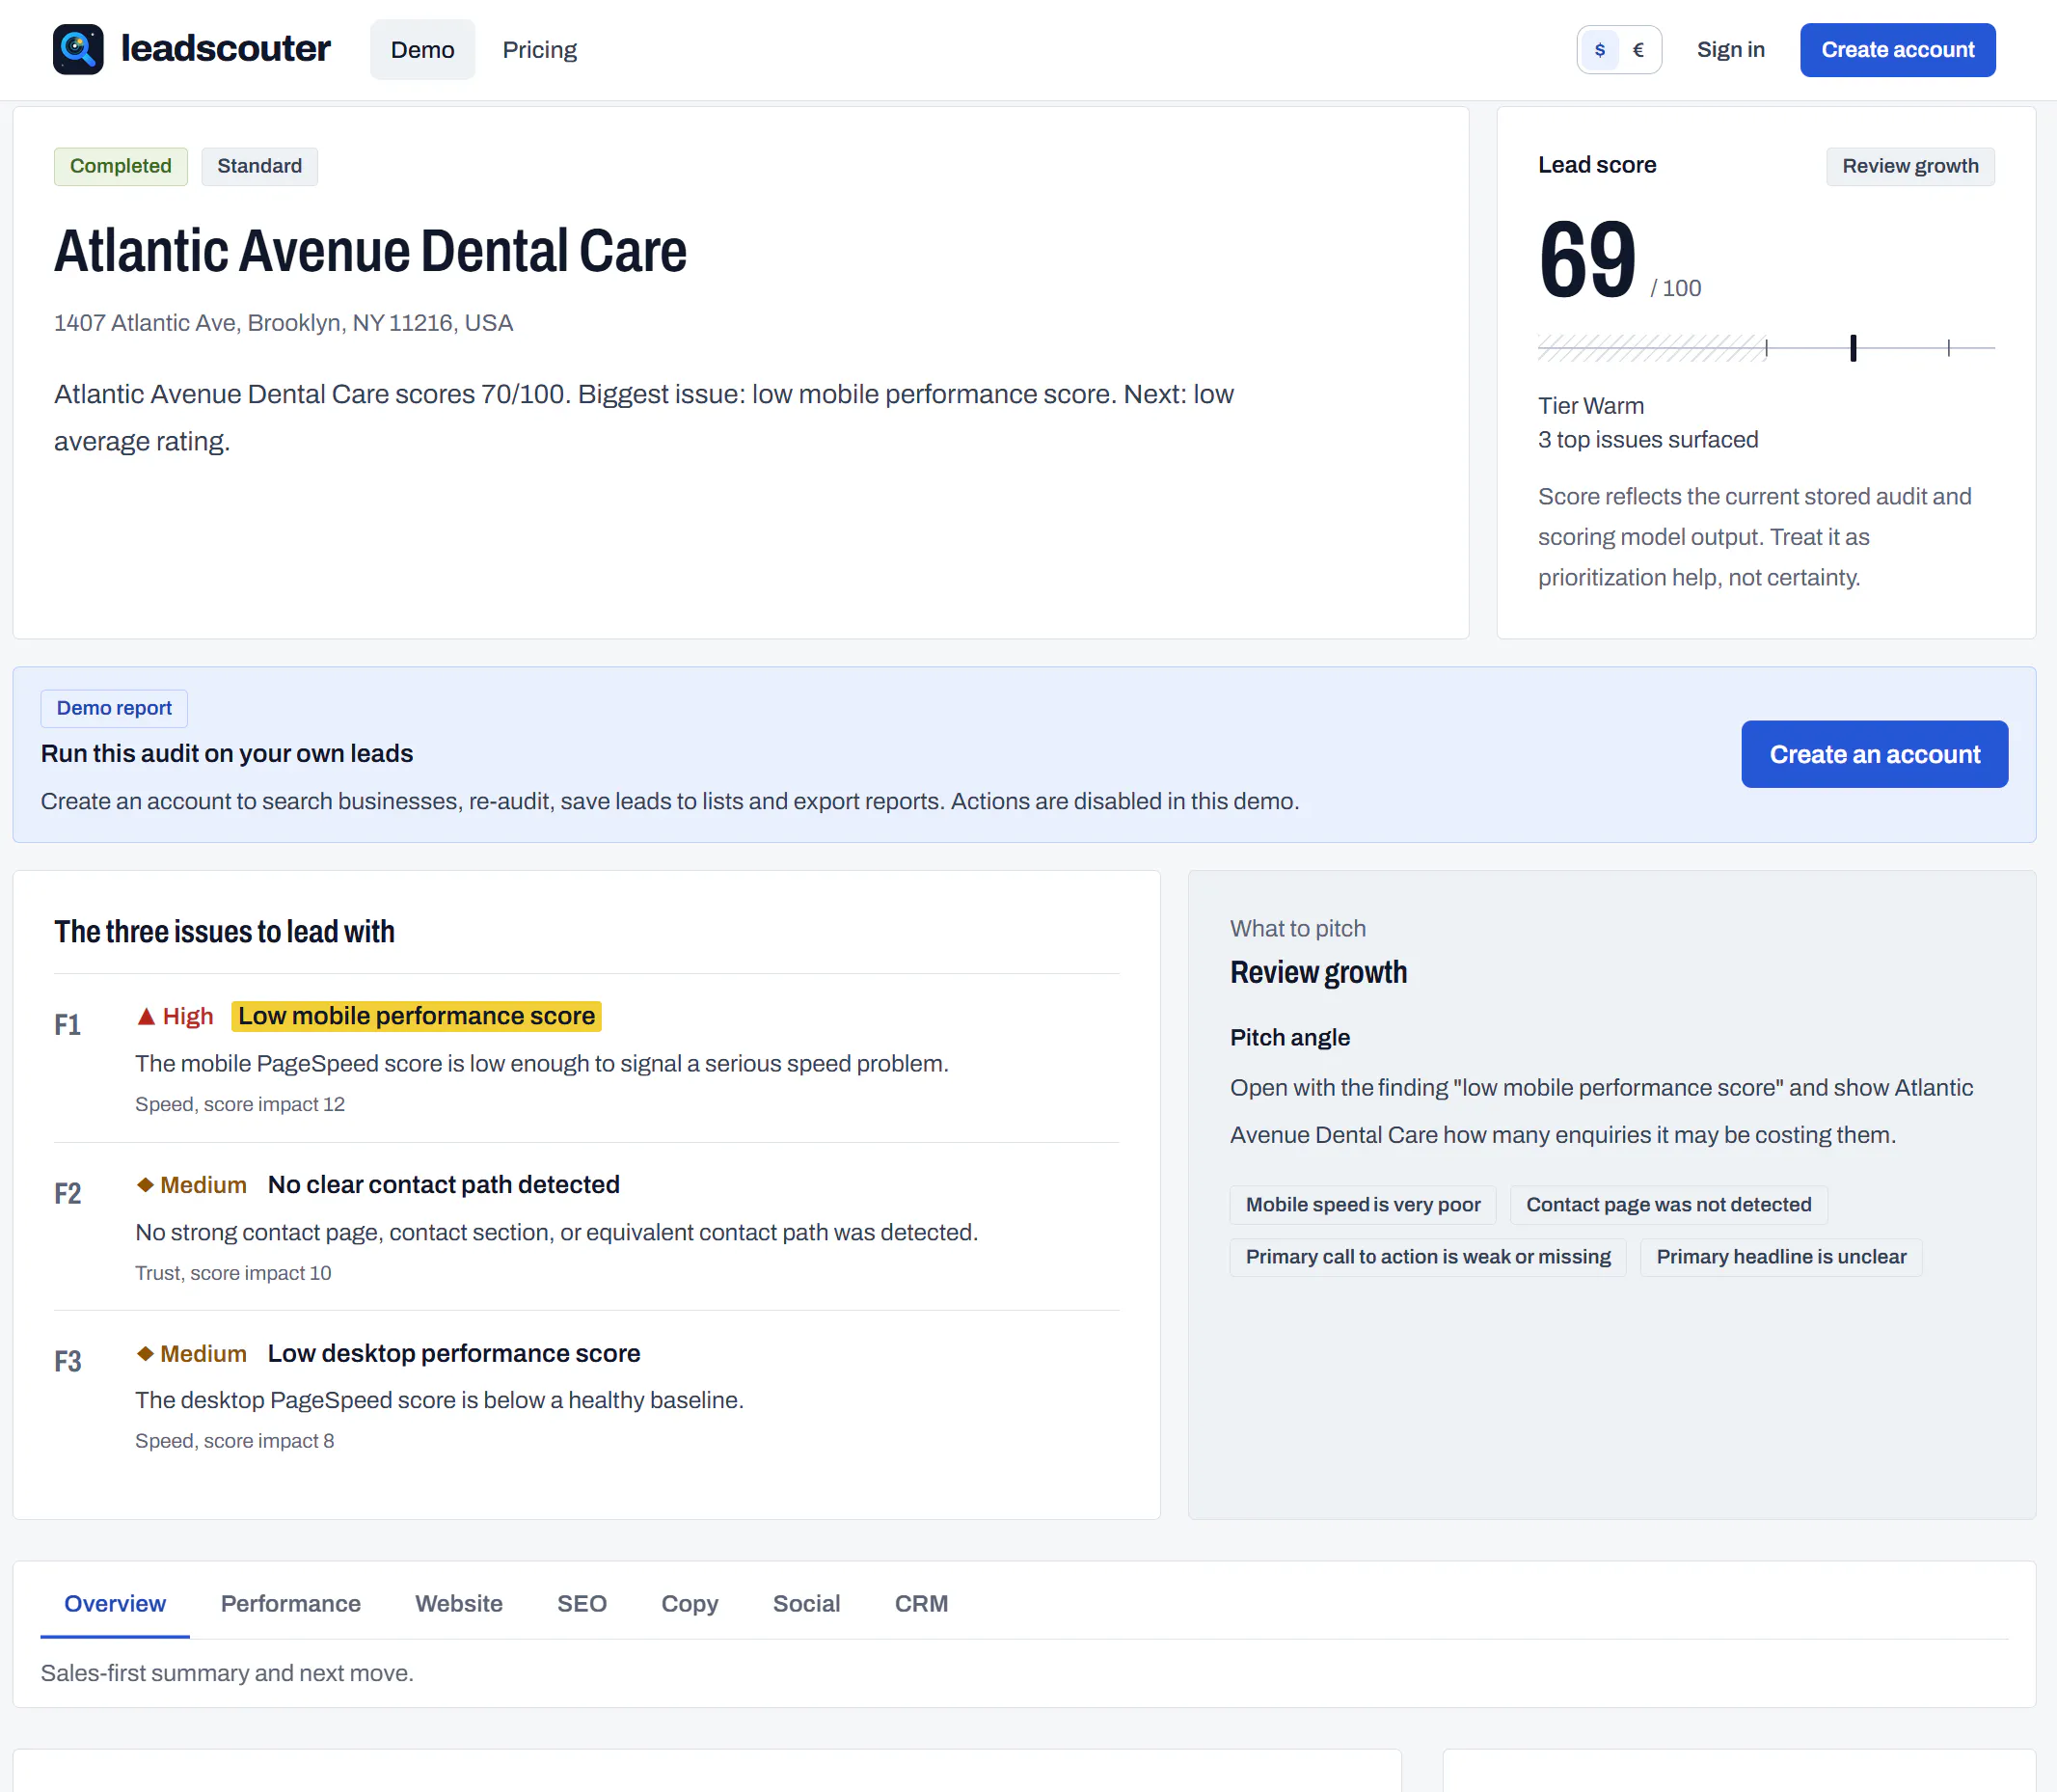Click 'No clear contact path detected' title
2057x1792 pixels.
444,1185
